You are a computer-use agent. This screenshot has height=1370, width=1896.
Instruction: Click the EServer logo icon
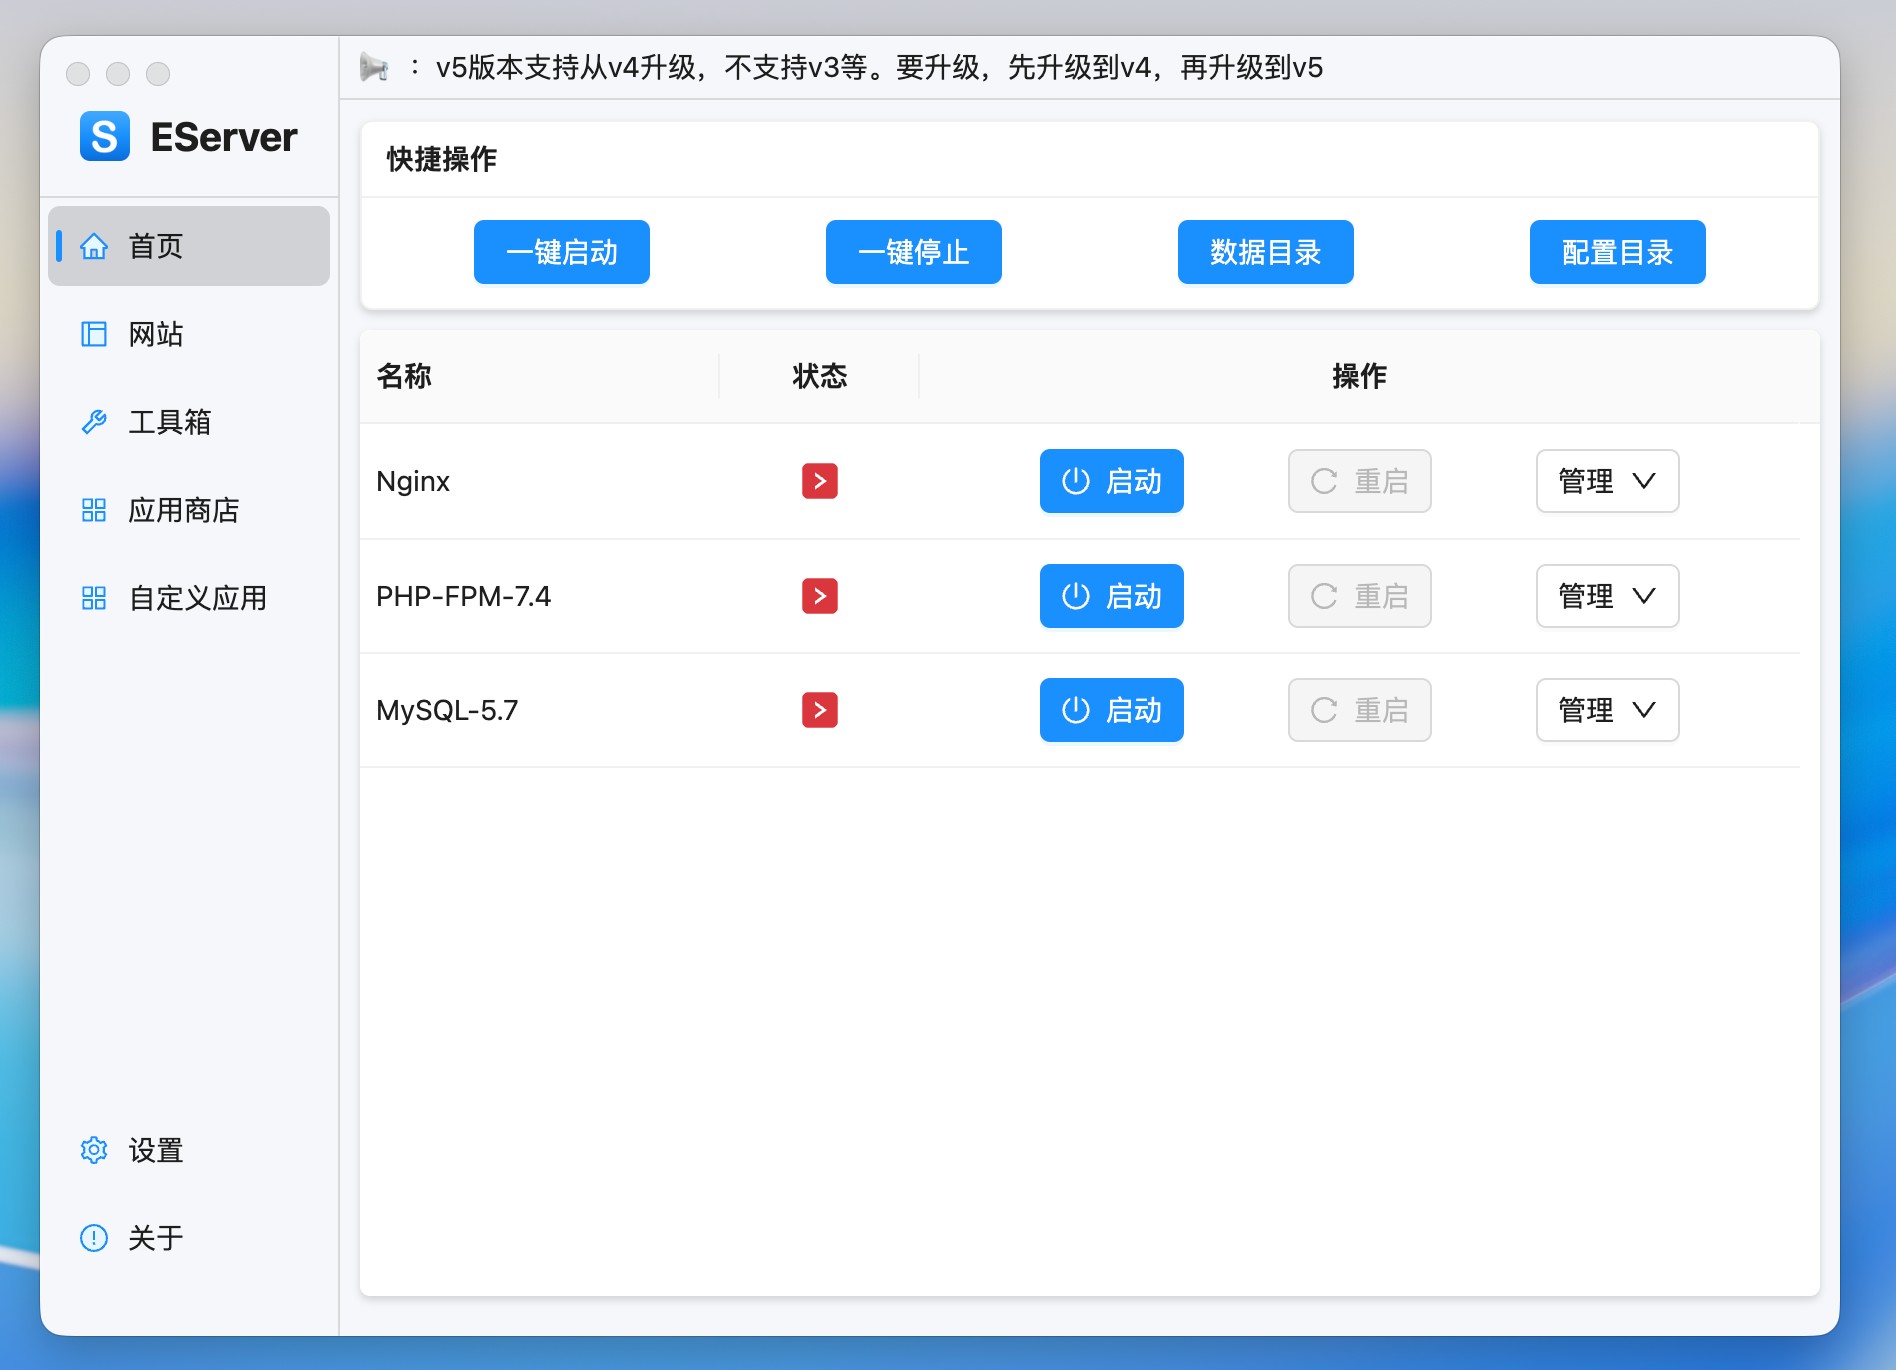105,136
